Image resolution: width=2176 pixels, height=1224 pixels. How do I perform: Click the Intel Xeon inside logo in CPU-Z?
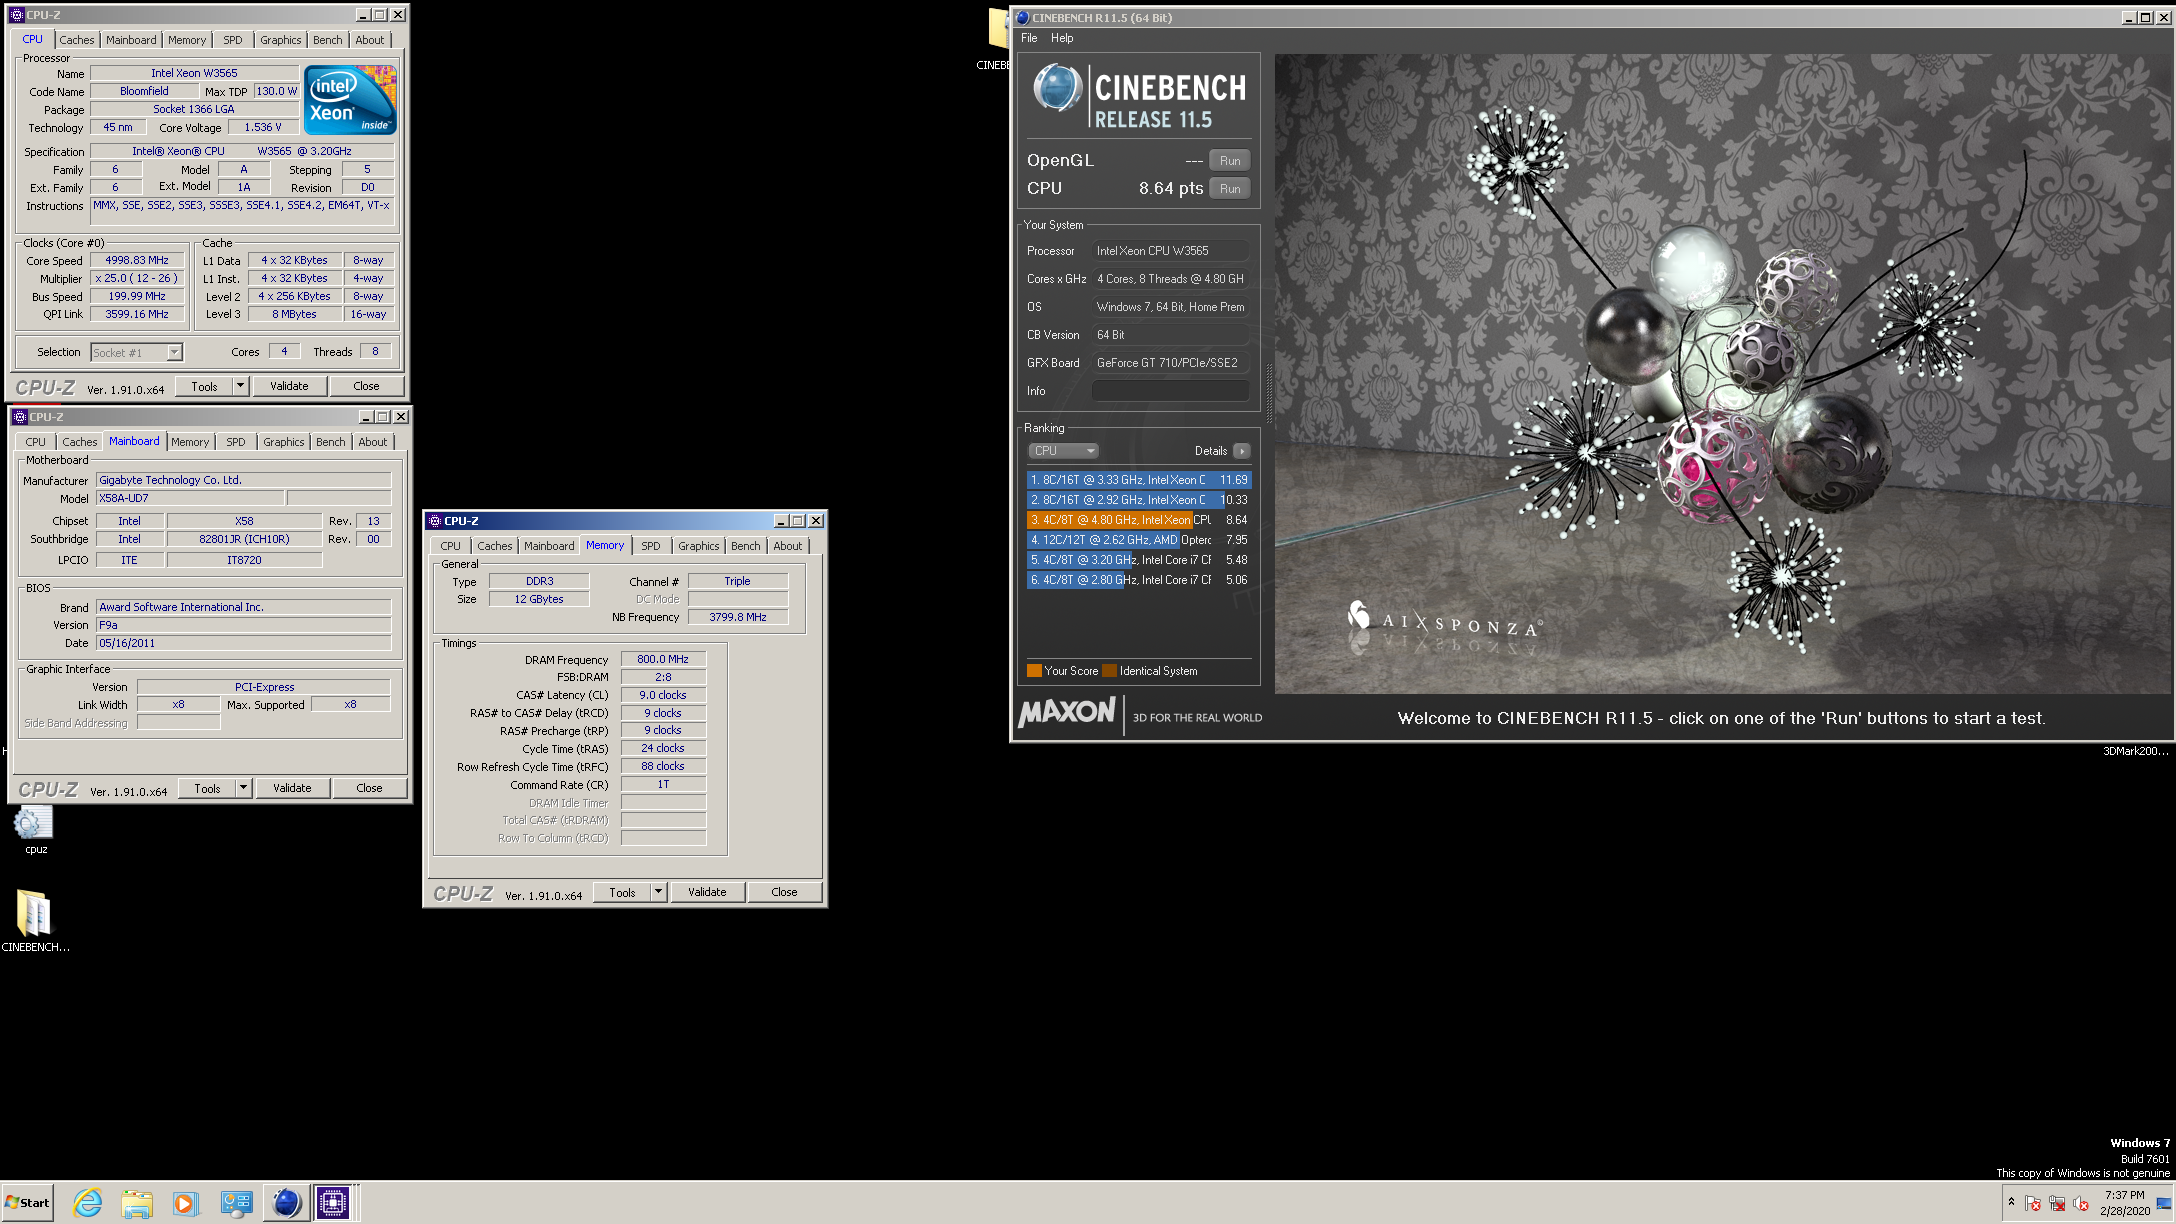pyautogui.click(x=350, y=99)
